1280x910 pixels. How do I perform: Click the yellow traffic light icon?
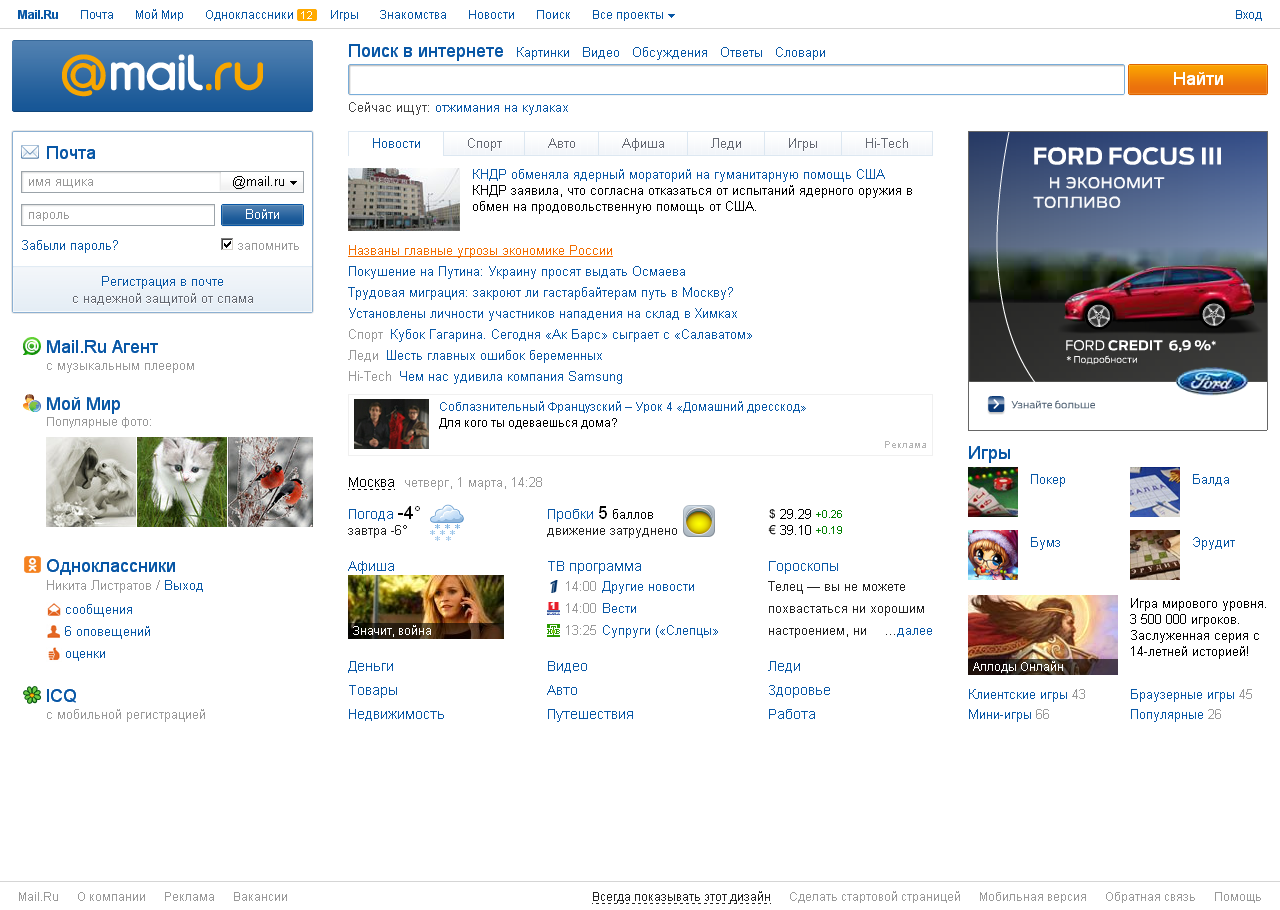tap(699, 521)
